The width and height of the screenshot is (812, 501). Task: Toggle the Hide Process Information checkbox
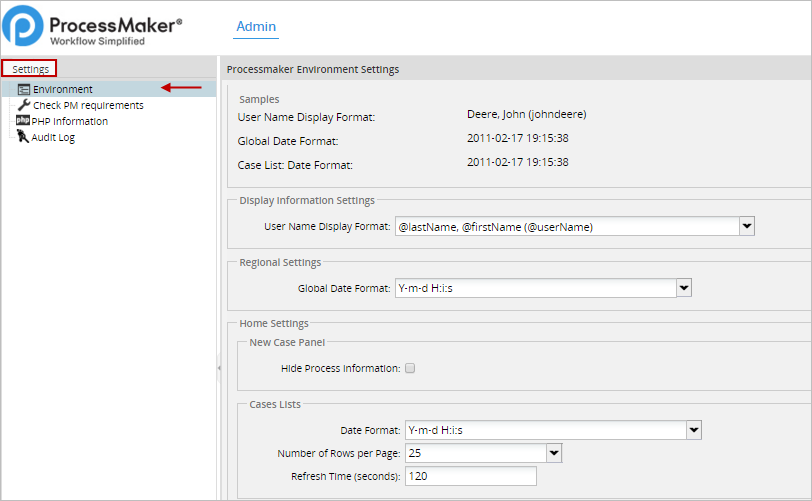(410, 368)
